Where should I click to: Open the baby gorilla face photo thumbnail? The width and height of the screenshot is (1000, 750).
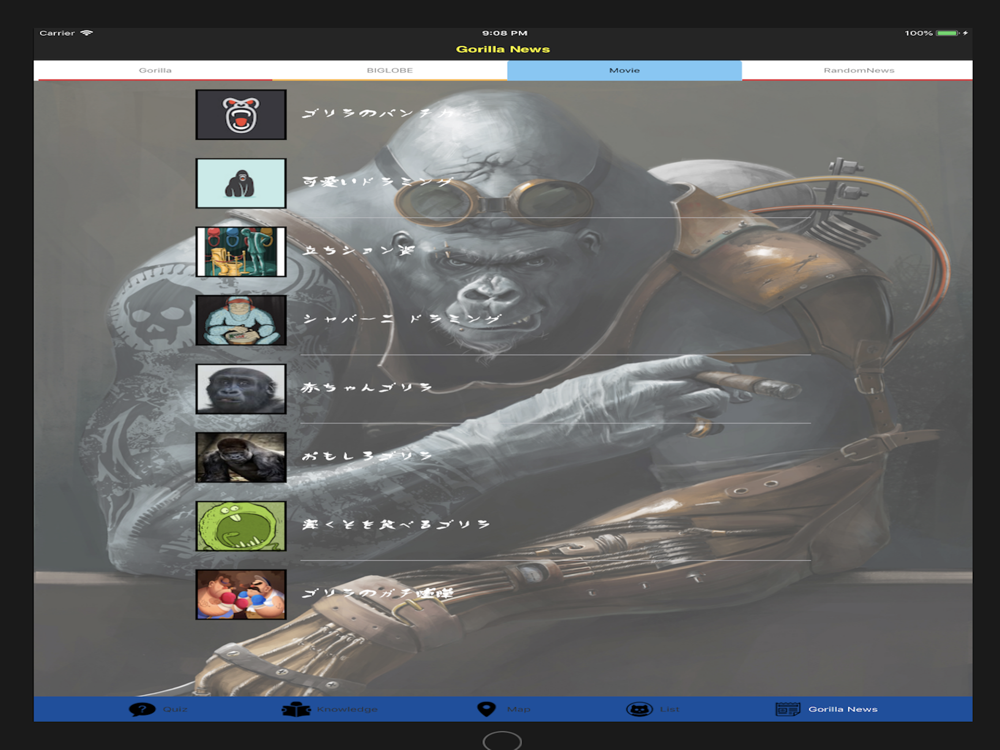point(241,389)
